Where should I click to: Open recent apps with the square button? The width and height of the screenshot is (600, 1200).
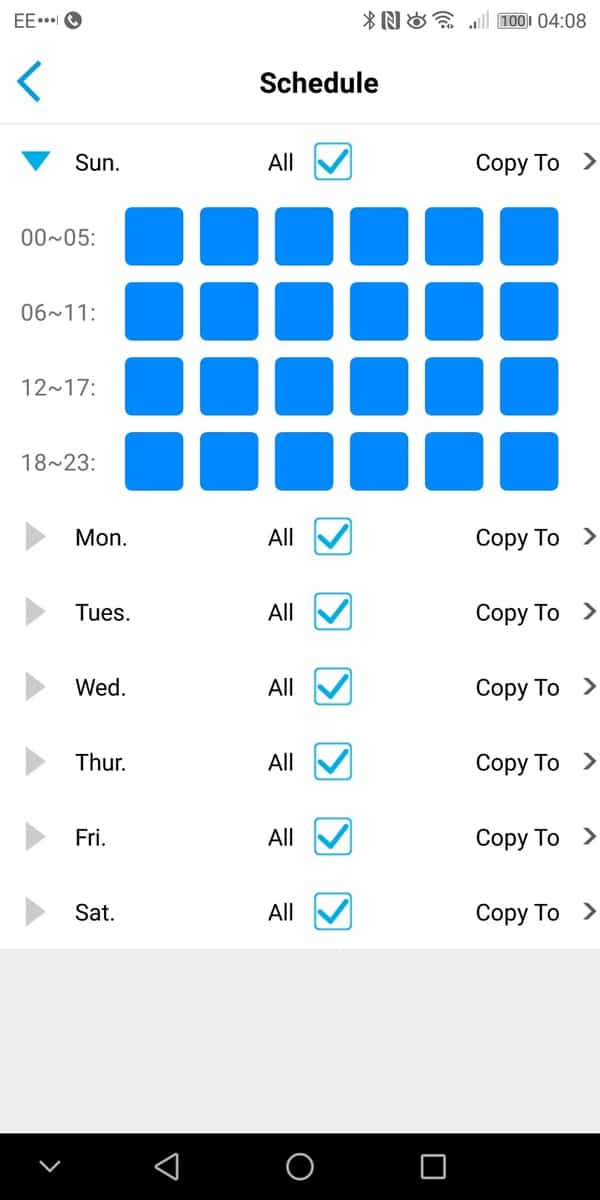(x=433, y=1166)
